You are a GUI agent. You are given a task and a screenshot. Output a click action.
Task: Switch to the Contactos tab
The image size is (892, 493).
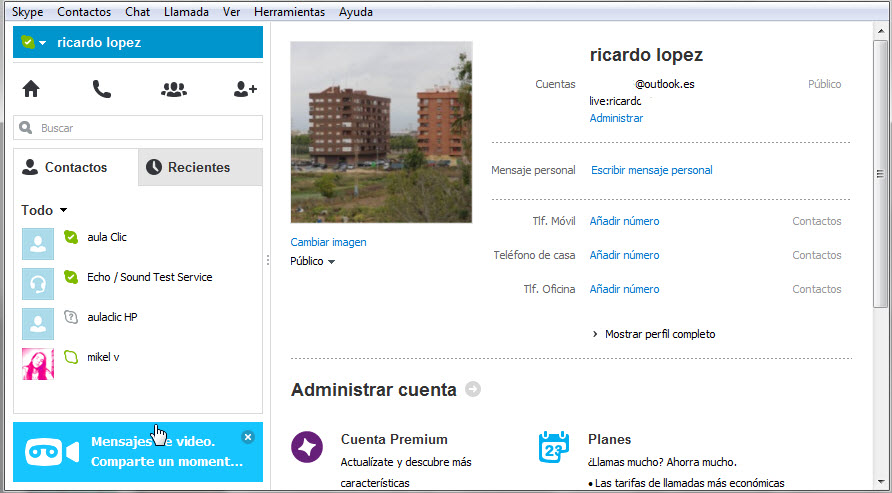pos(76,167)
